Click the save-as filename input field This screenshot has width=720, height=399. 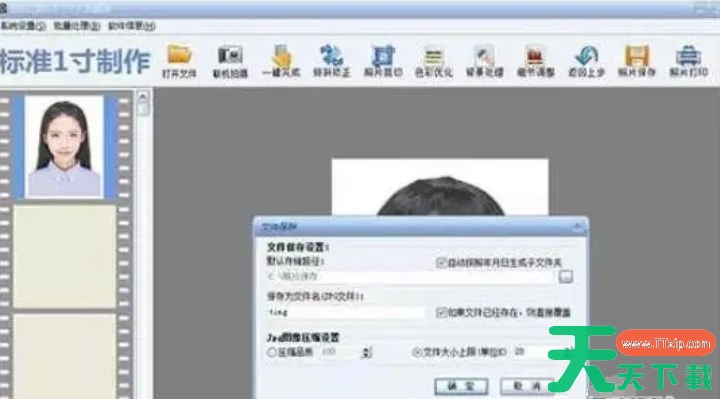[346, 313]
